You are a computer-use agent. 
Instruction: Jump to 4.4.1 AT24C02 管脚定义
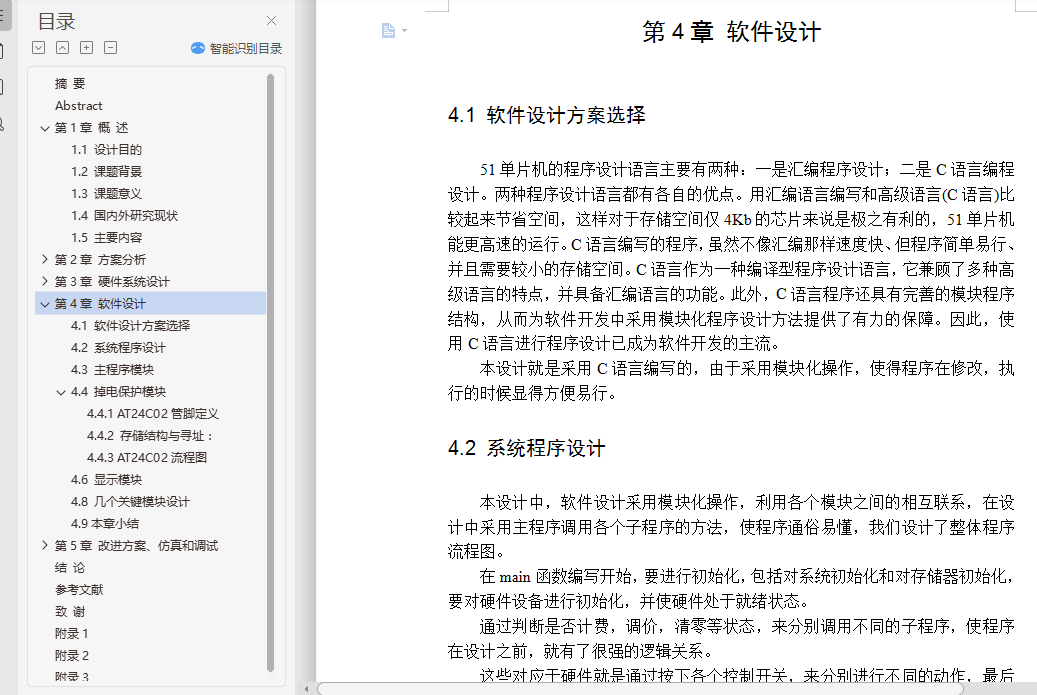[x=153, y=413]
